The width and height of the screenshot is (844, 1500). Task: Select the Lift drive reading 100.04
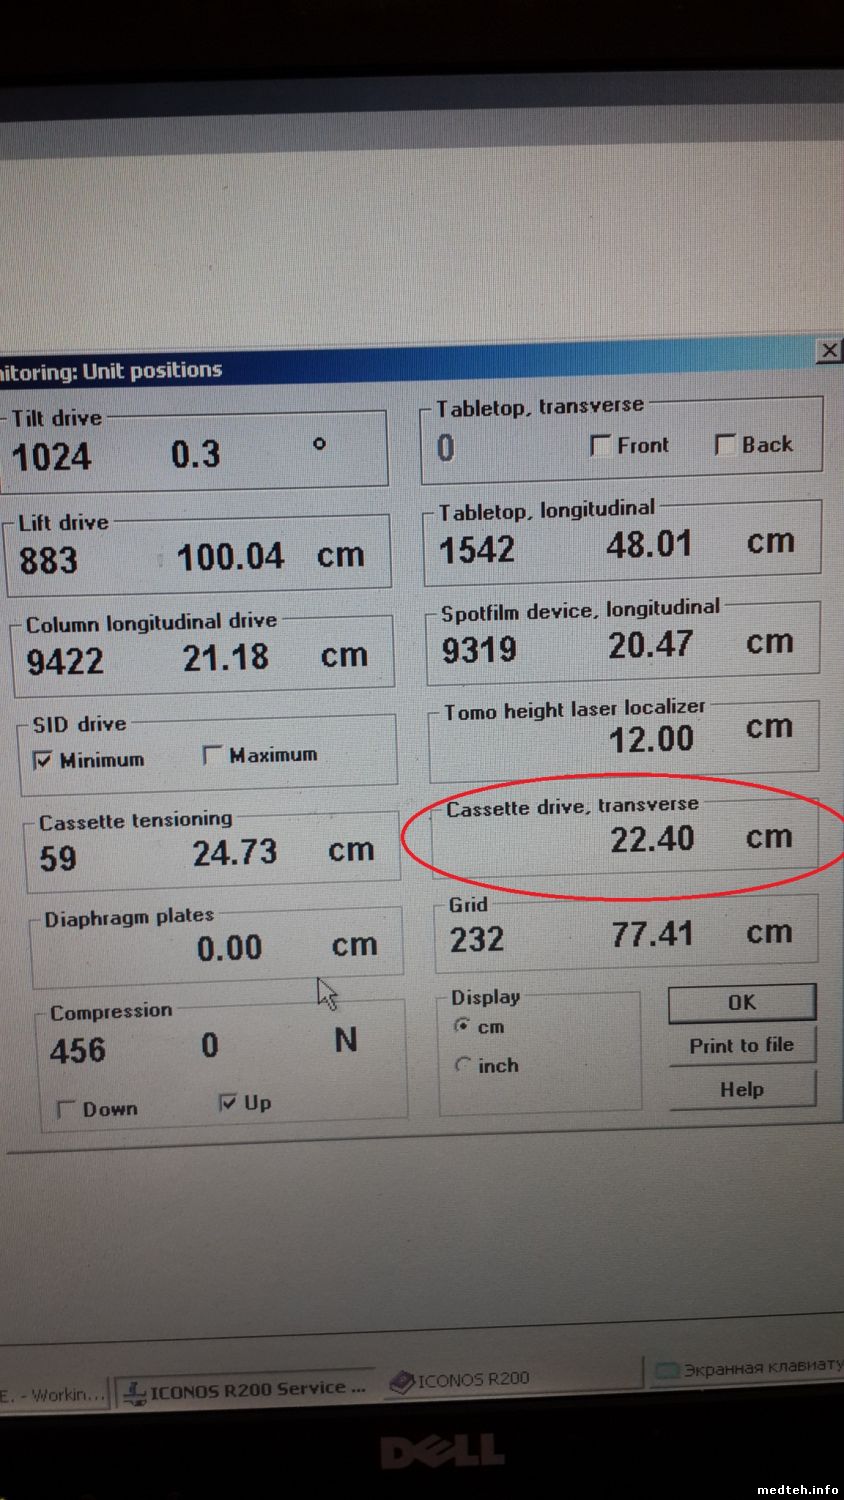pyautogui.click(x=230, y=557)
